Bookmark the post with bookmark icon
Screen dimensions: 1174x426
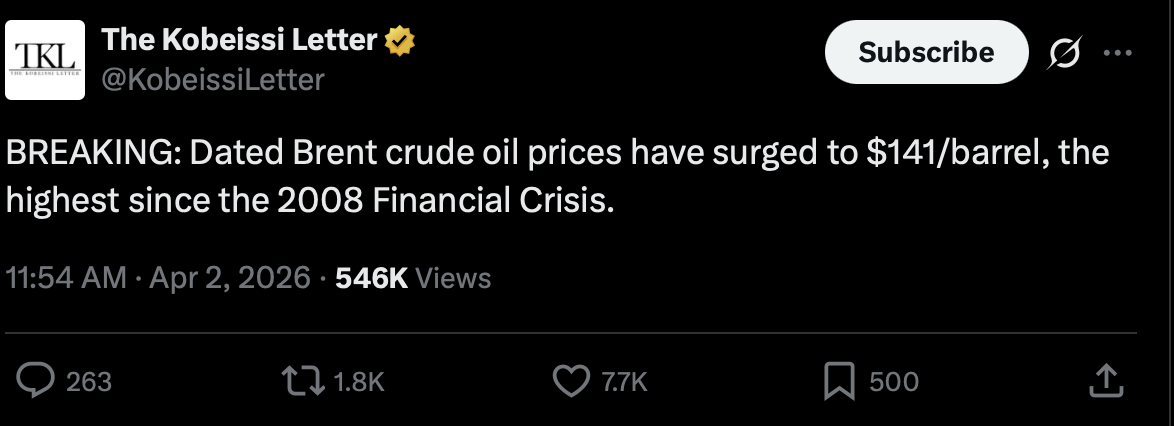tap(839, 382)
